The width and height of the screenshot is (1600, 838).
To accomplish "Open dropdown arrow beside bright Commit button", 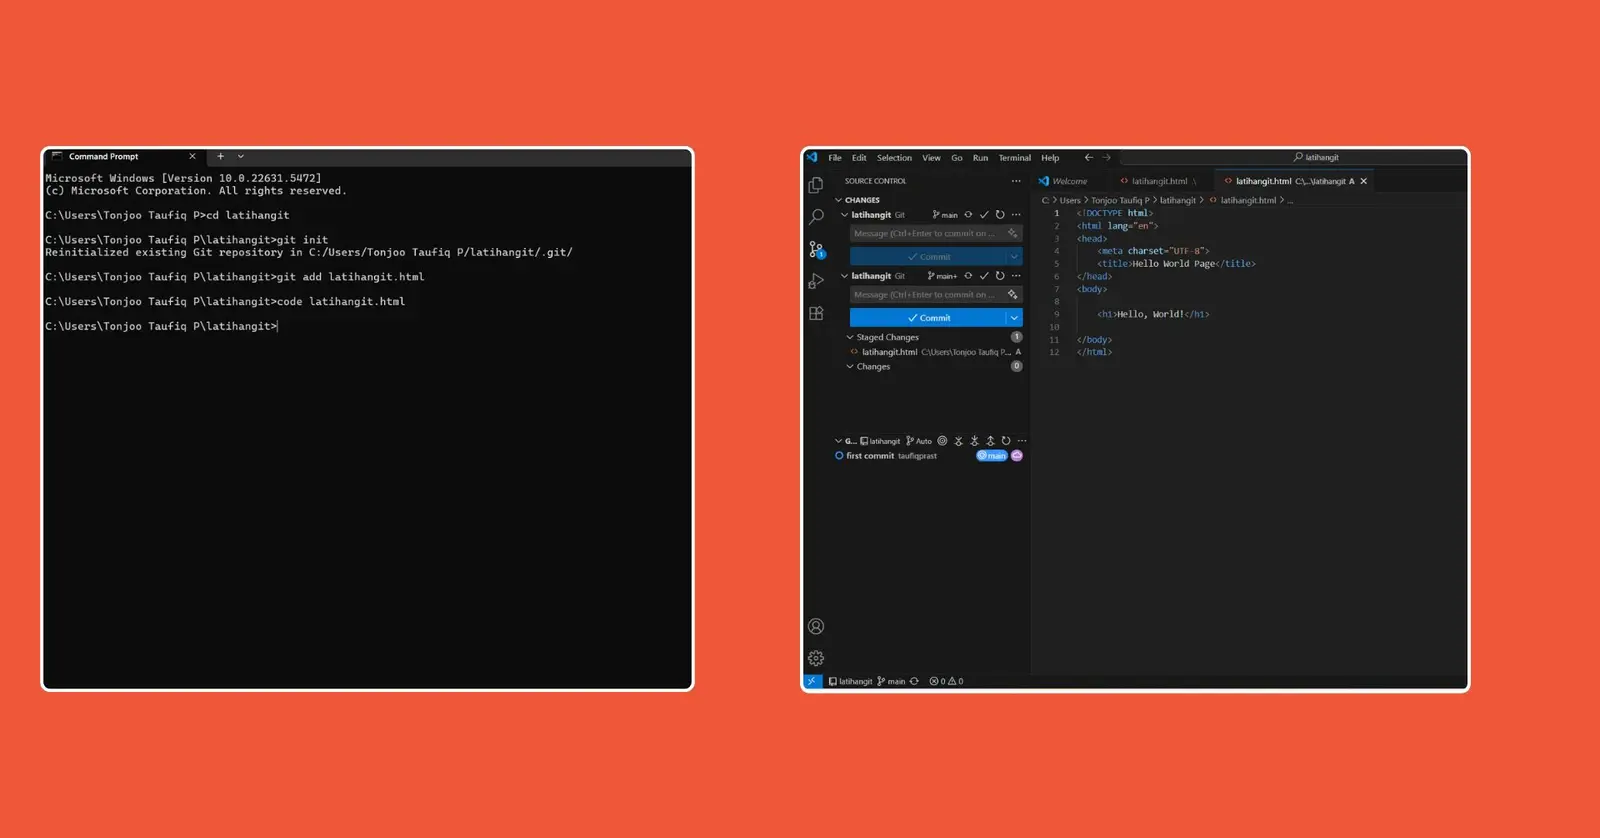I will [1014, 318].
